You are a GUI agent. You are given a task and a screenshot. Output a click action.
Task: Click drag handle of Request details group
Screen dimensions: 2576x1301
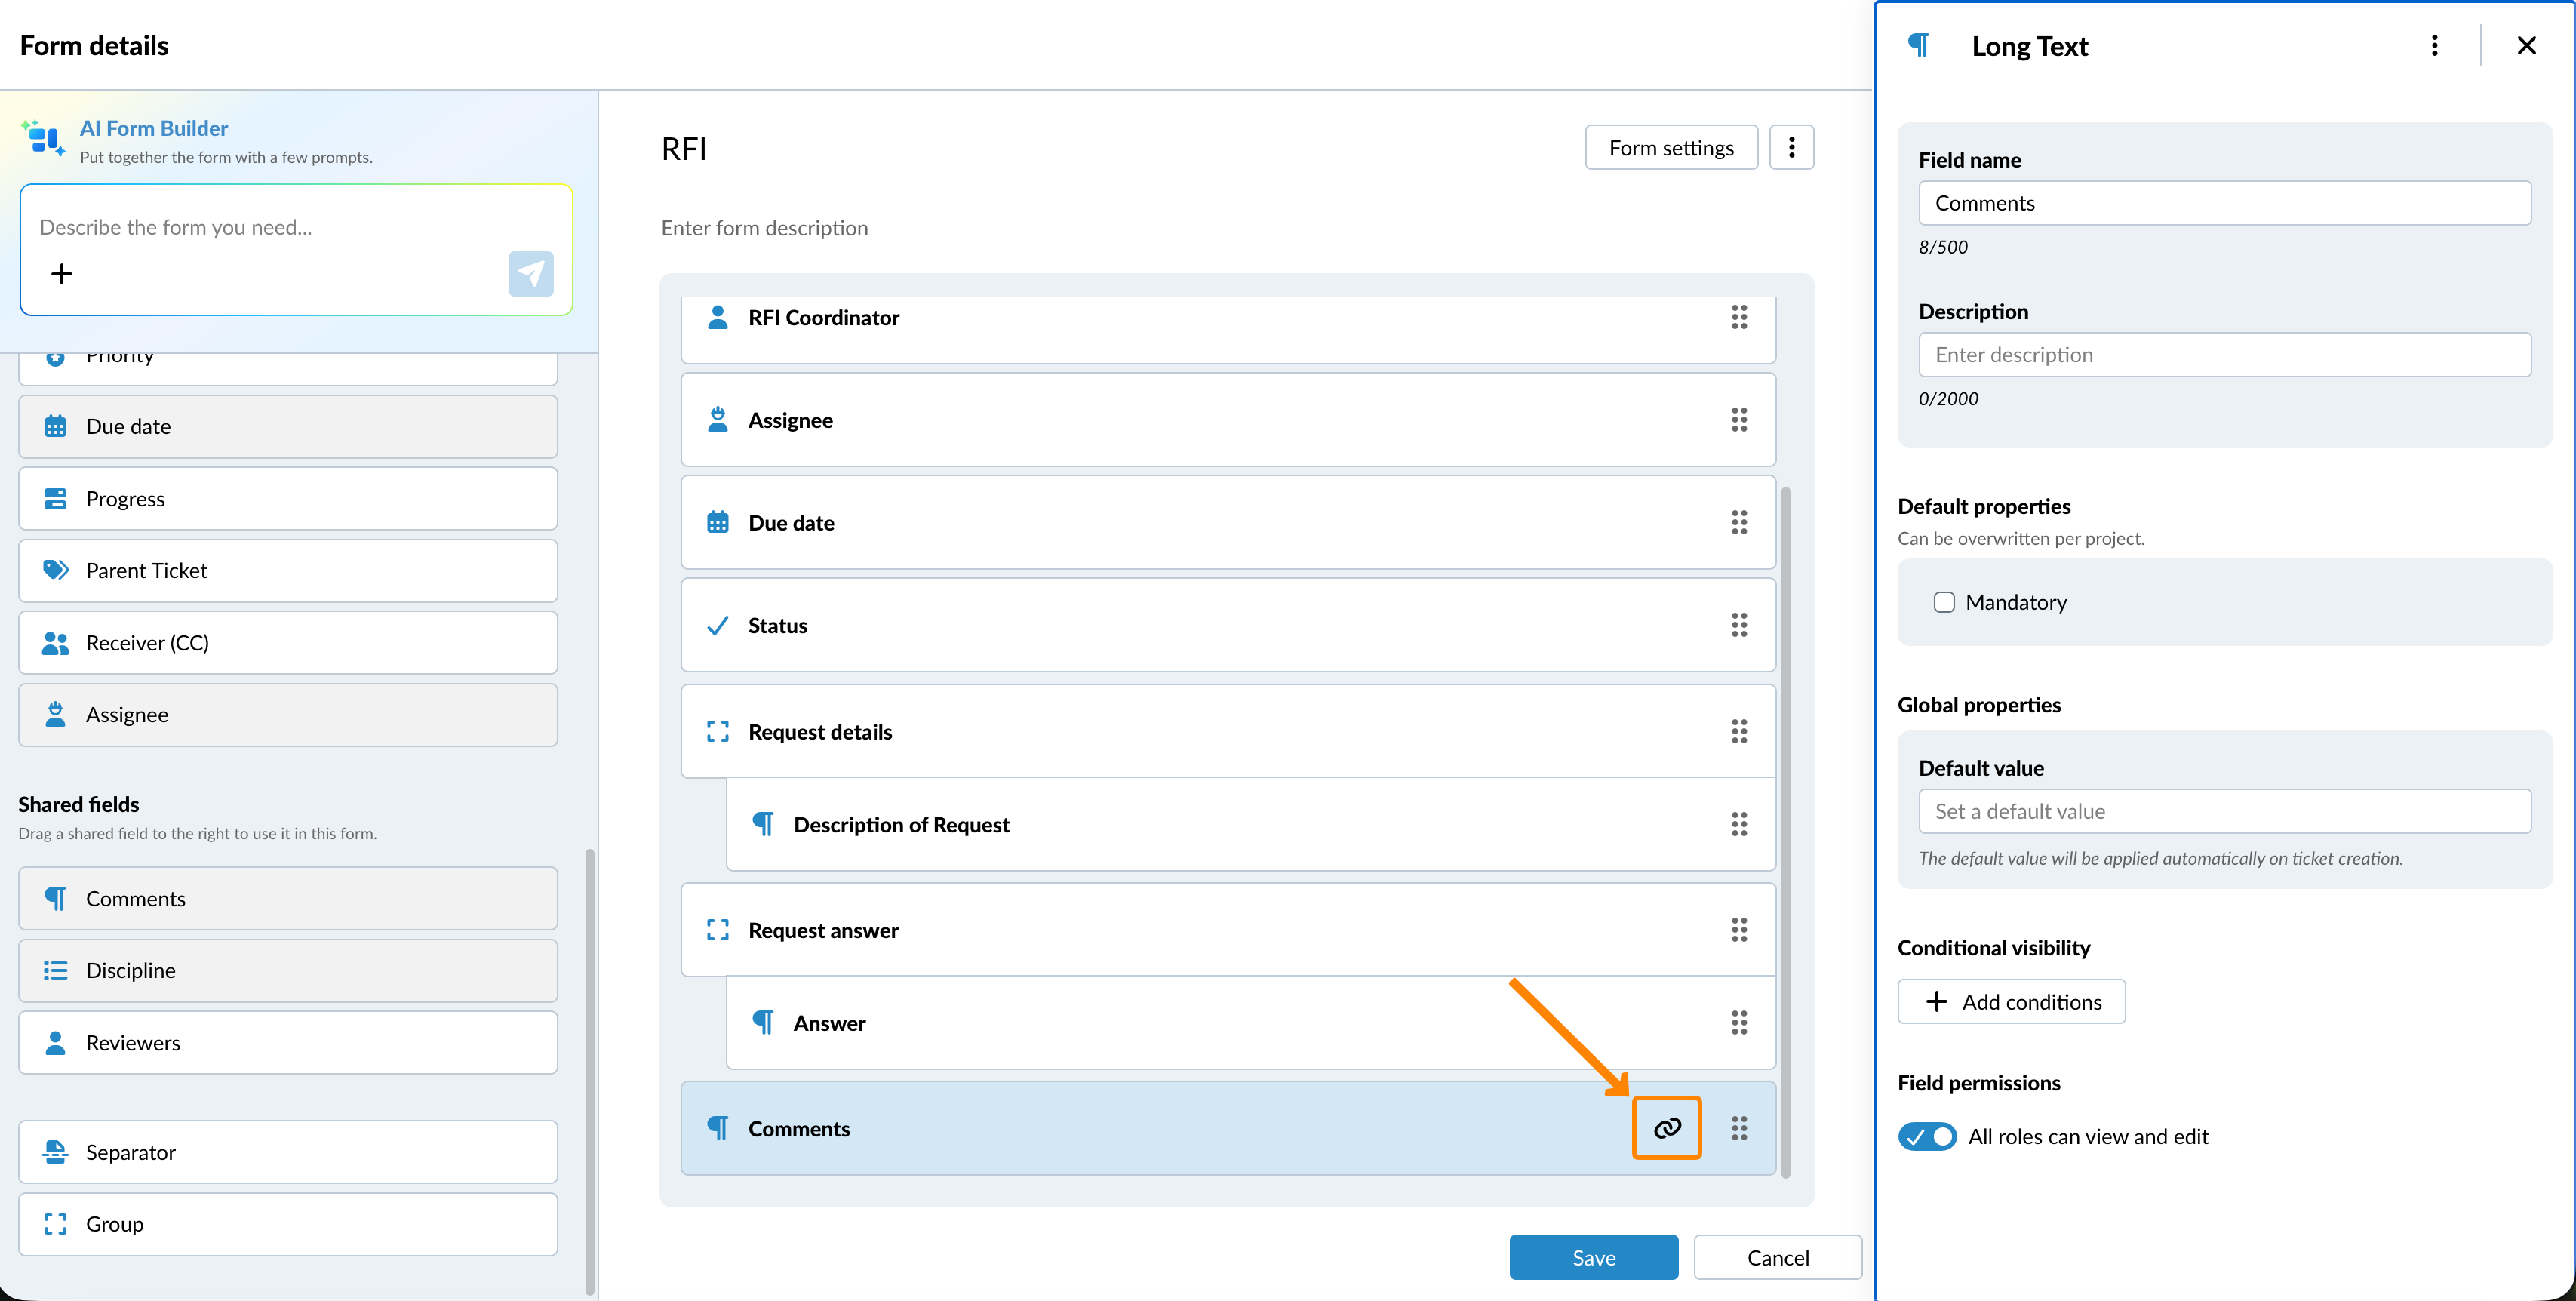(x=1739, y=731)
